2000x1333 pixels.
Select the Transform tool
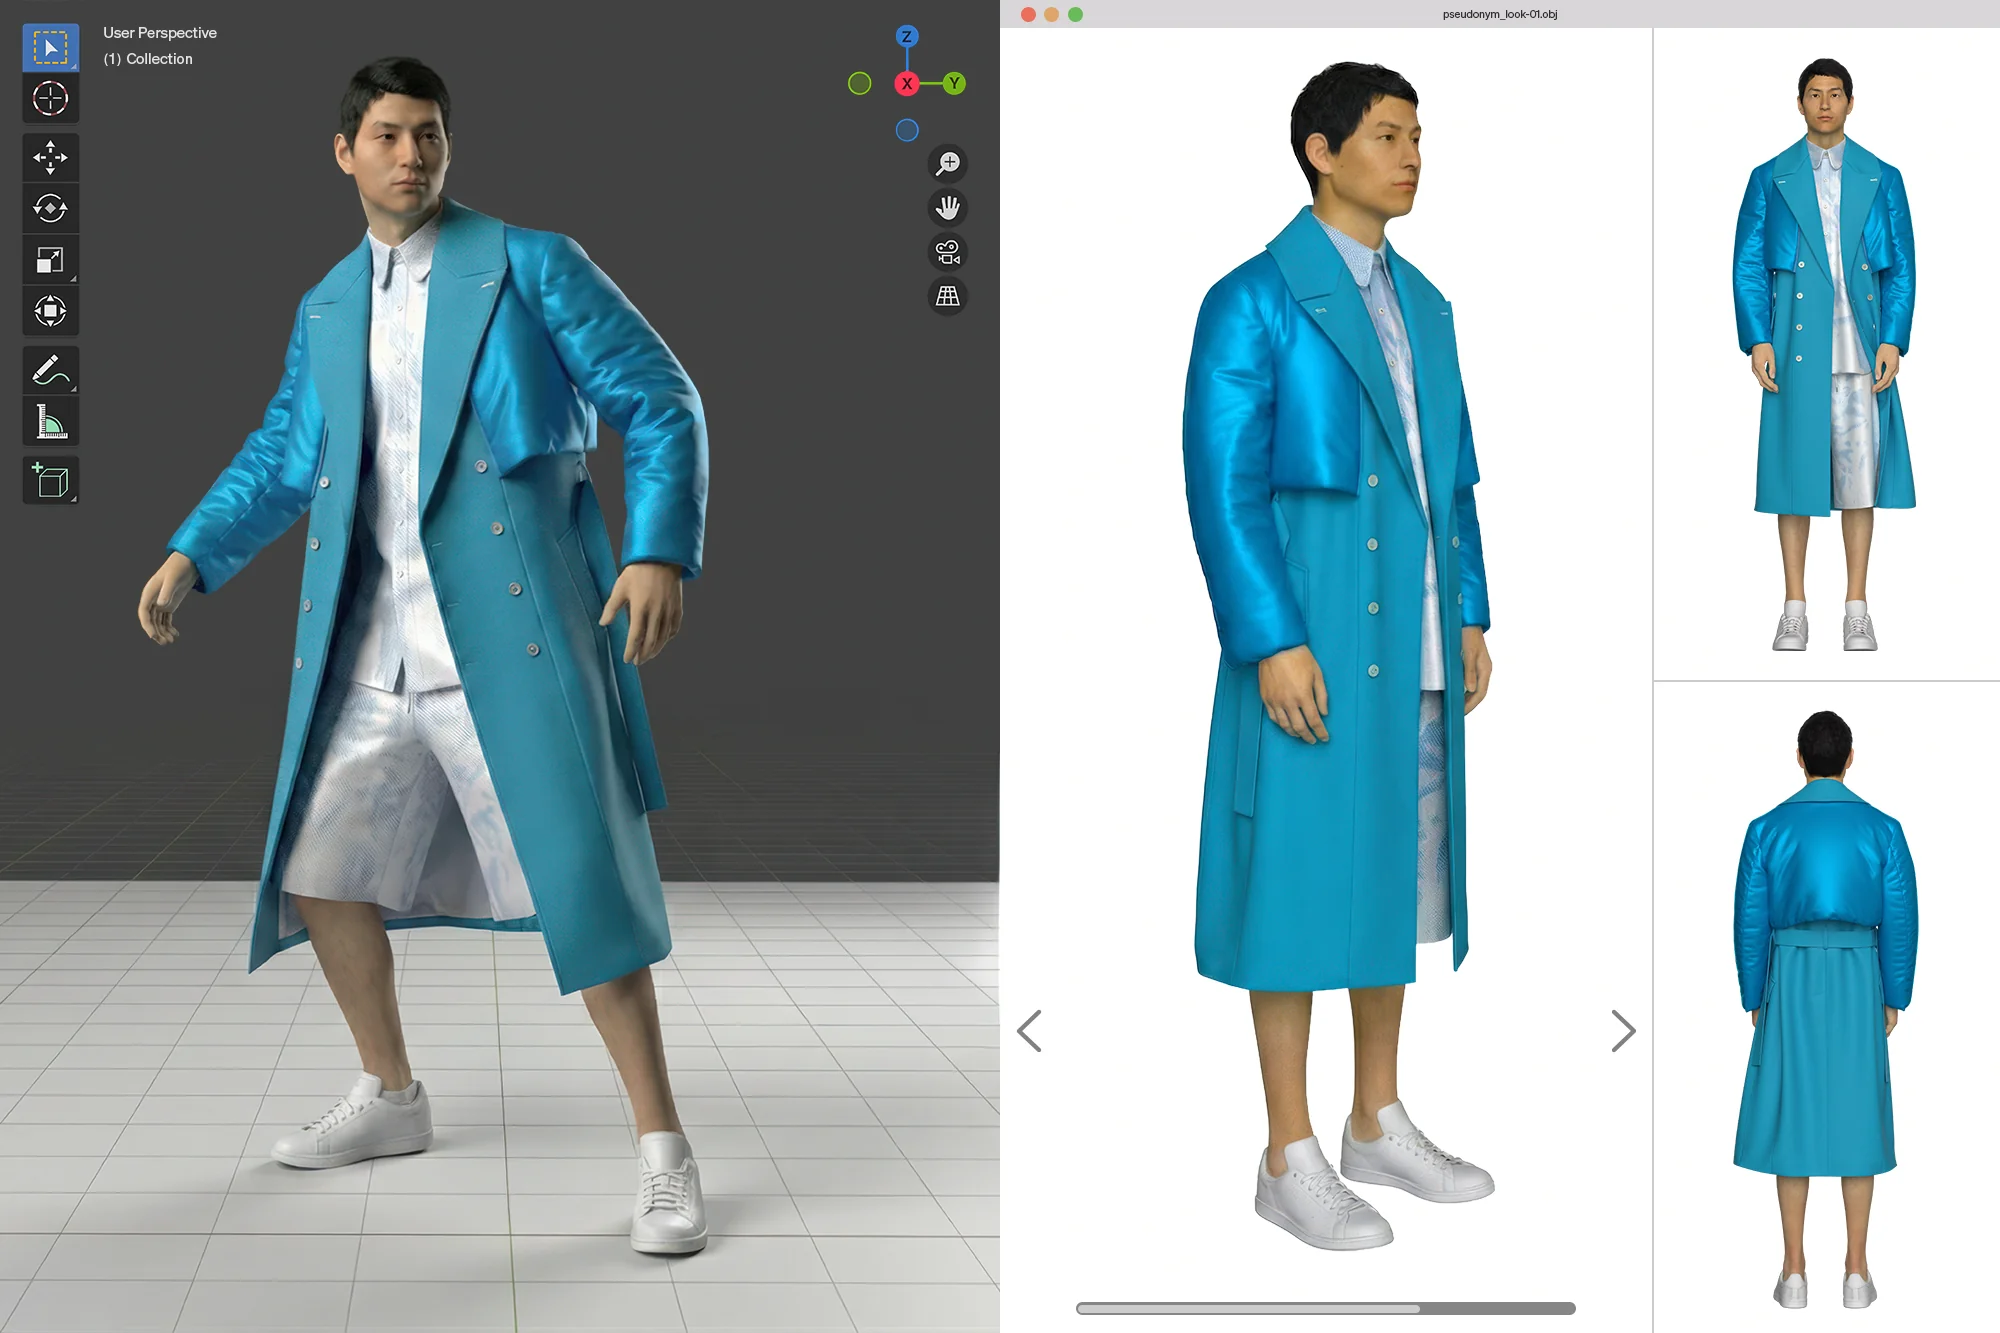coord(50,311)
